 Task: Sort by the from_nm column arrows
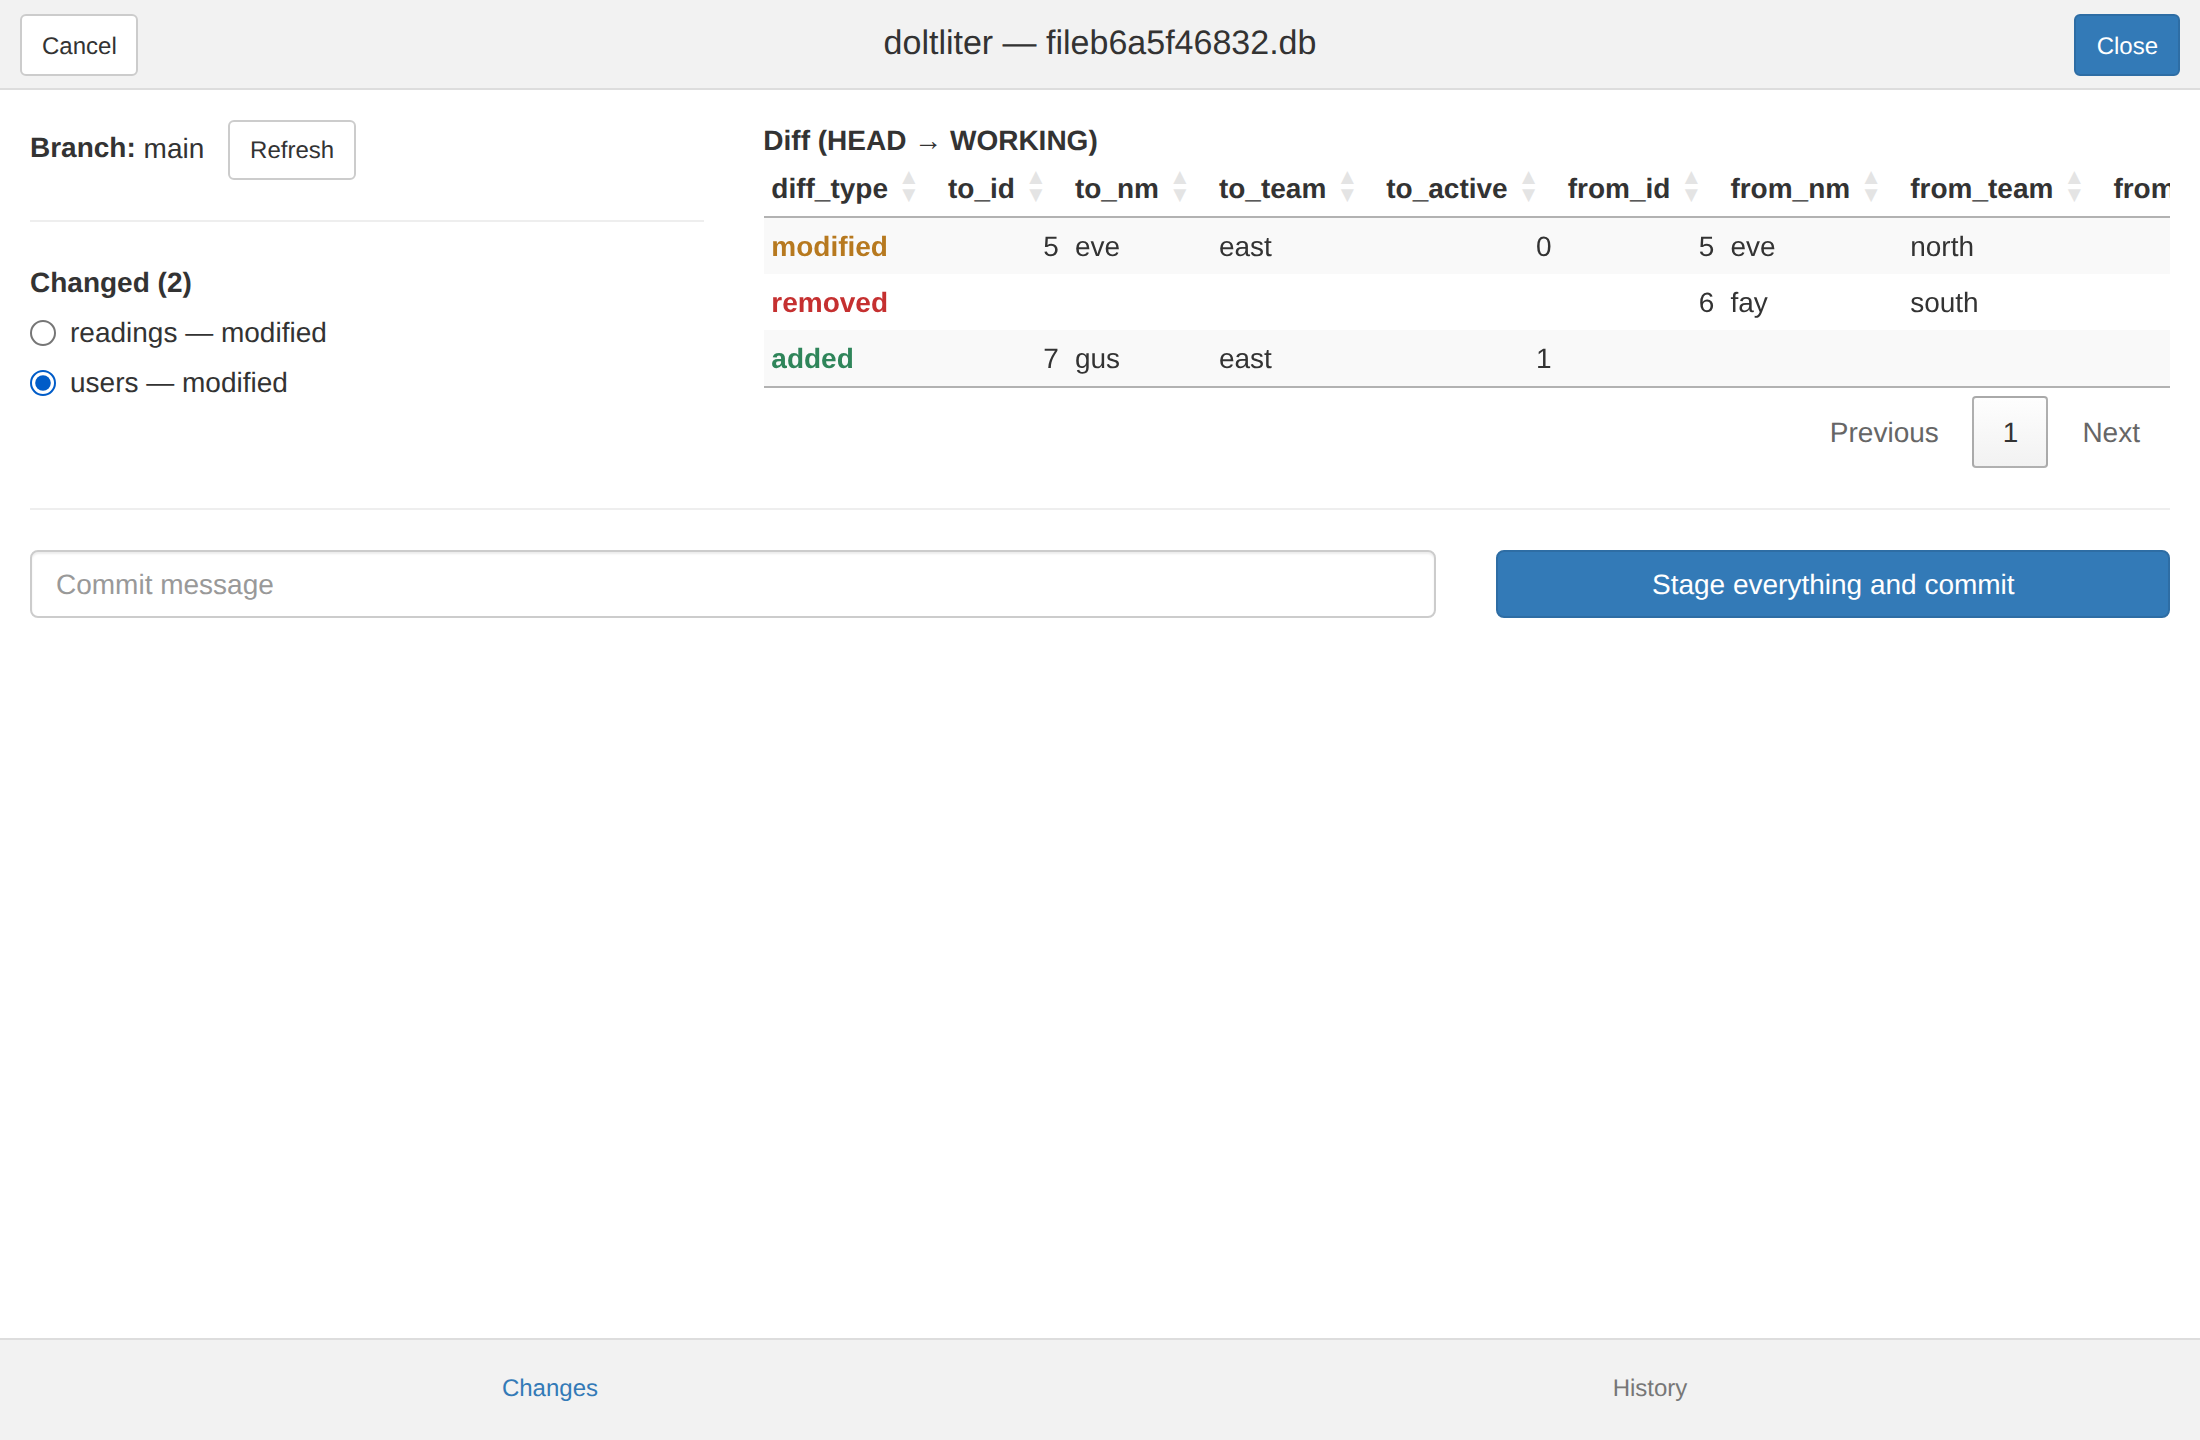1870,188
